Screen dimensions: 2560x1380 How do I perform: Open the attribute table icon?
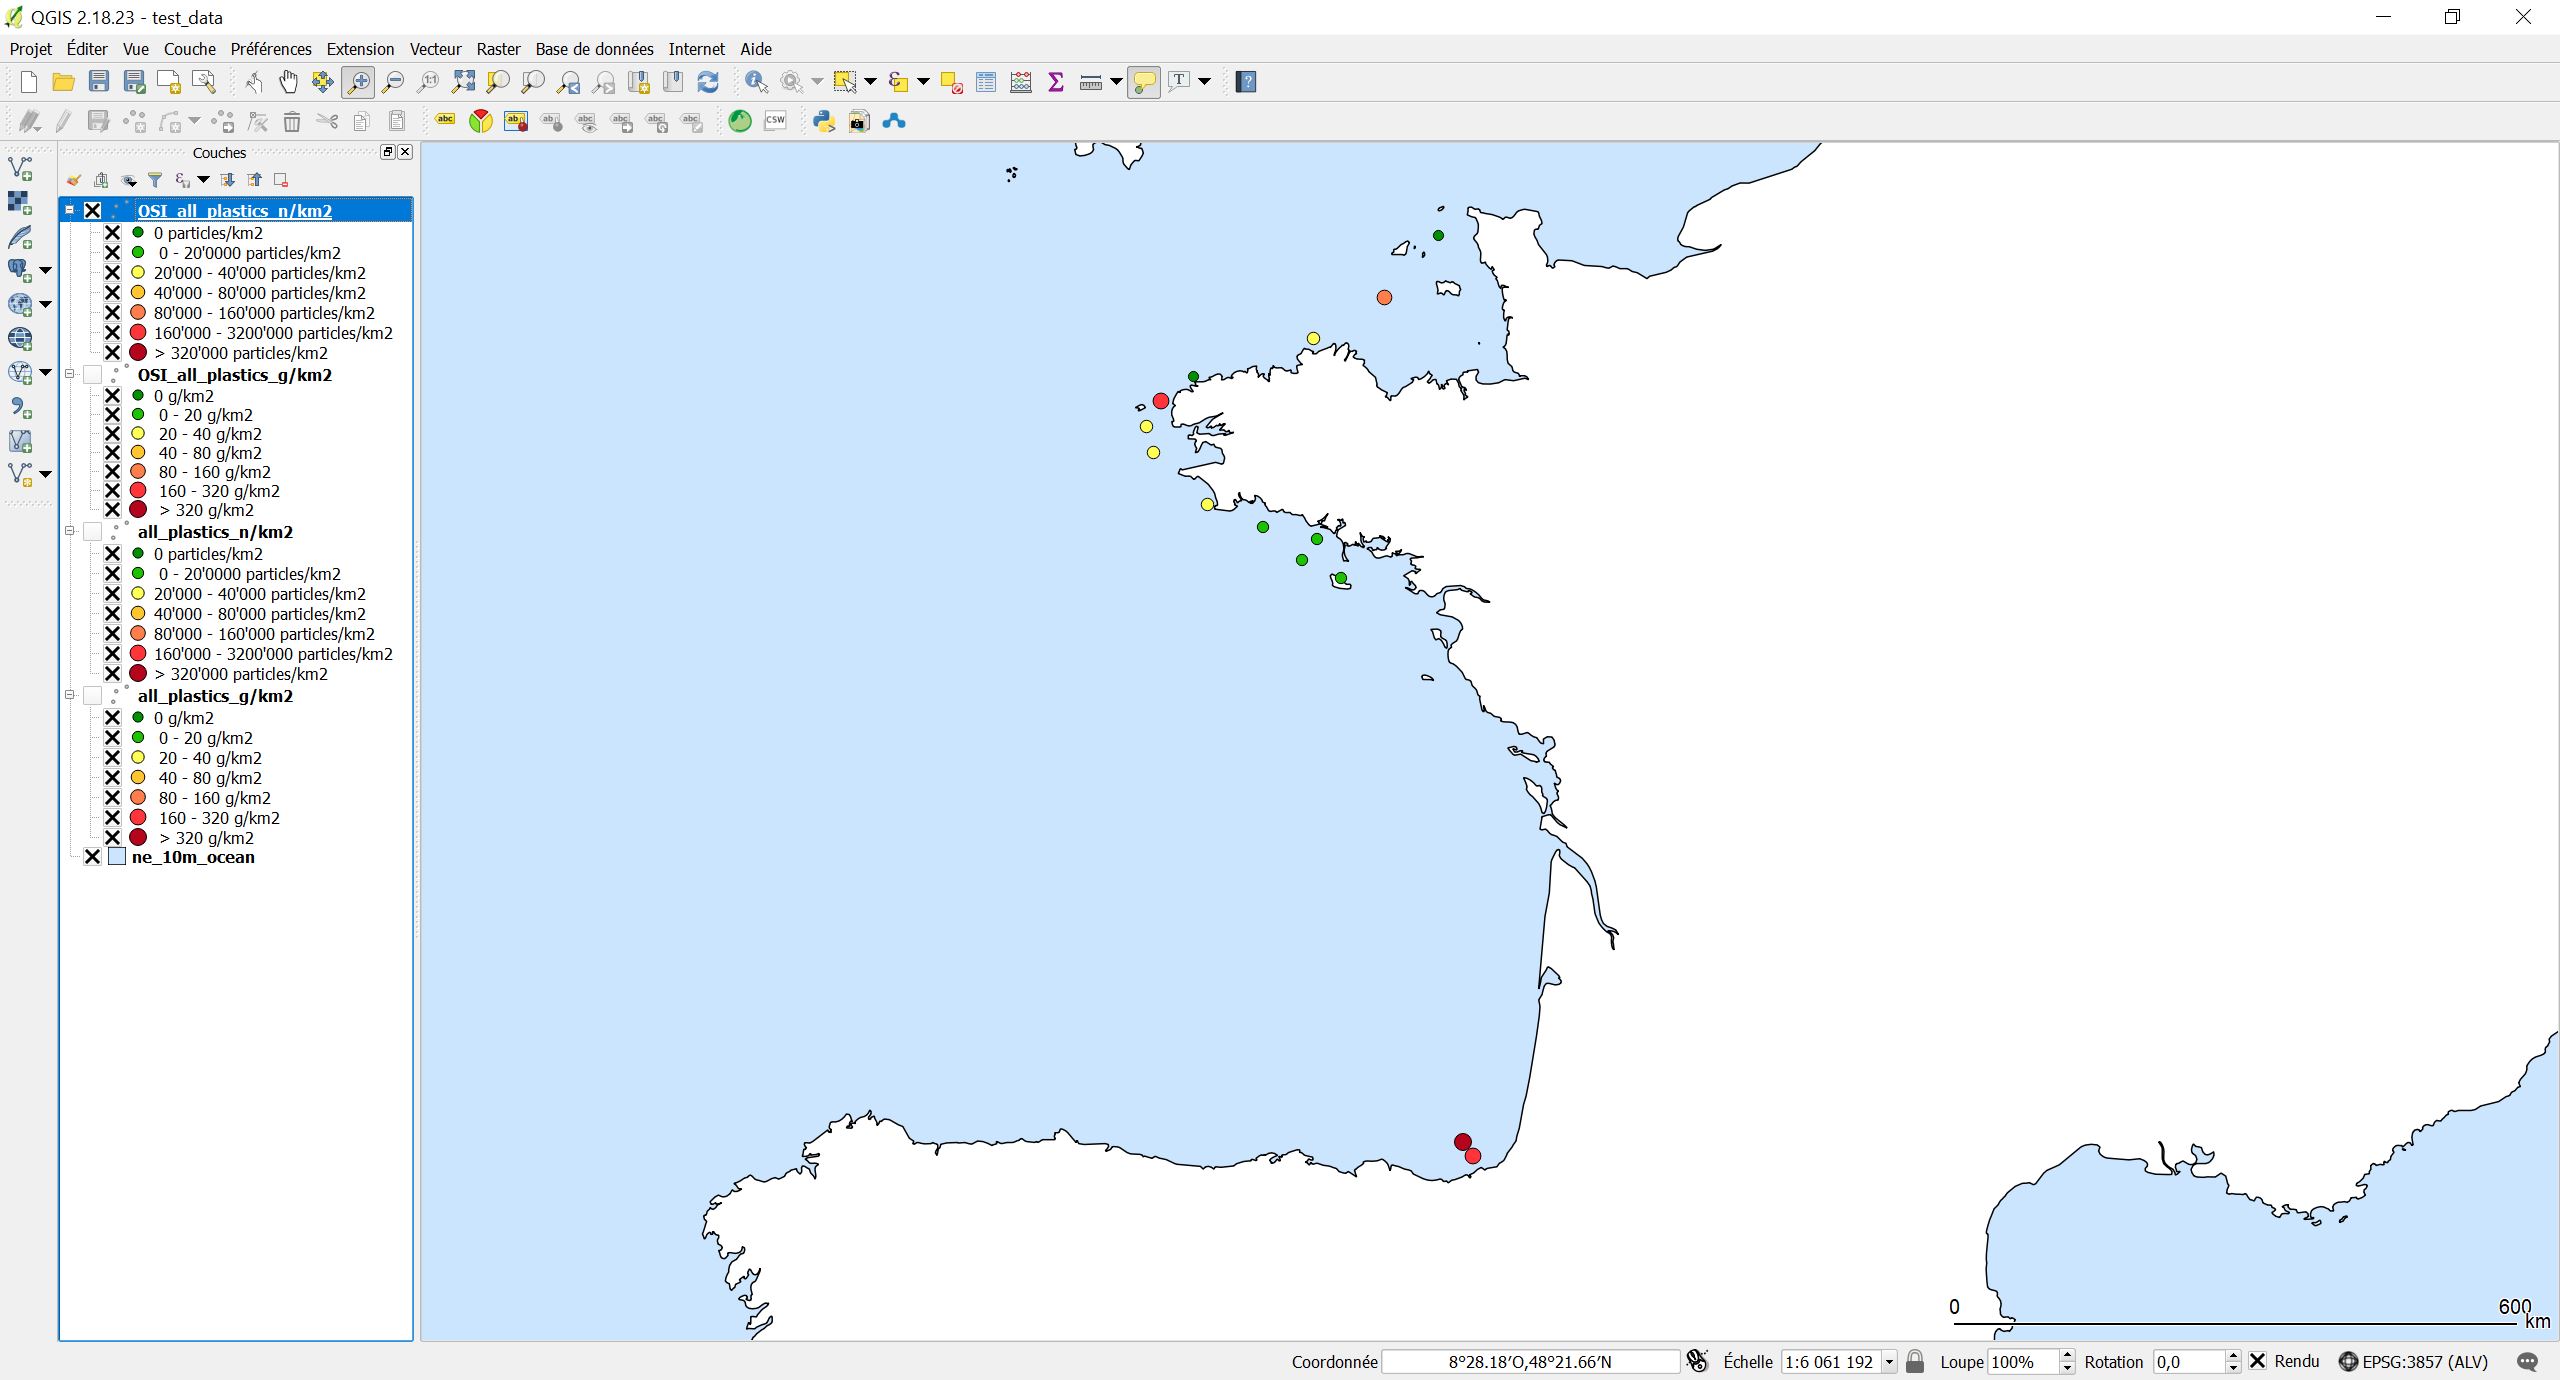[x=986, y=82]
